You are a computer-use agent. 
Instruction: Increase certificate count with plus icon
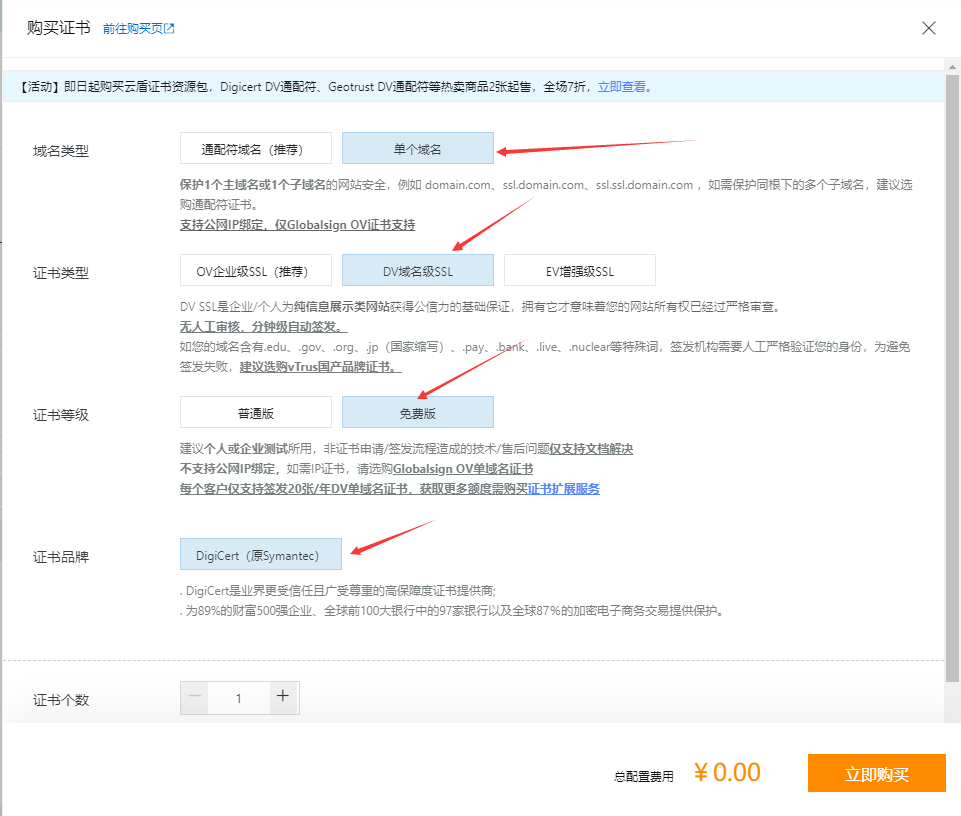(x=283, y=698)
